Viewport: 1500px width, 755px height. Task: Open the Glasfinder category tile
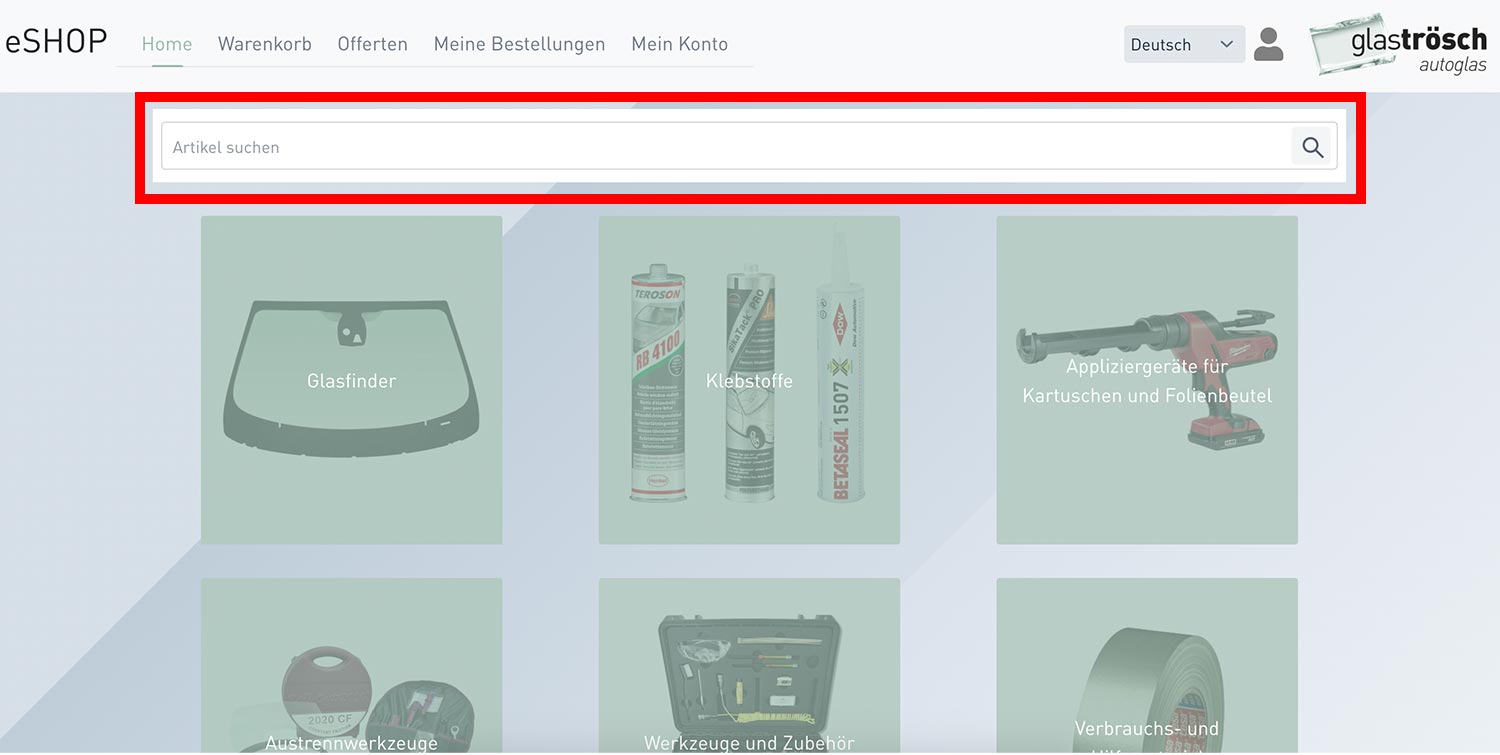point(352,380)
